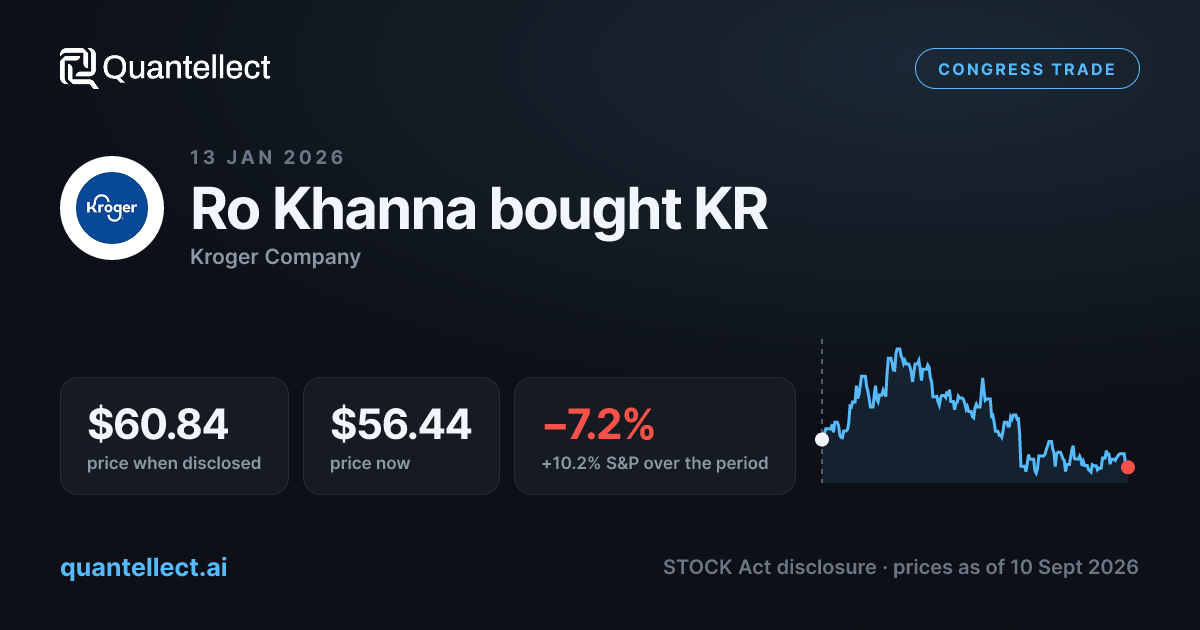Click the price now label
Image resolution: width=1200 pixels, height=630 pixels.
click(370, 463)
